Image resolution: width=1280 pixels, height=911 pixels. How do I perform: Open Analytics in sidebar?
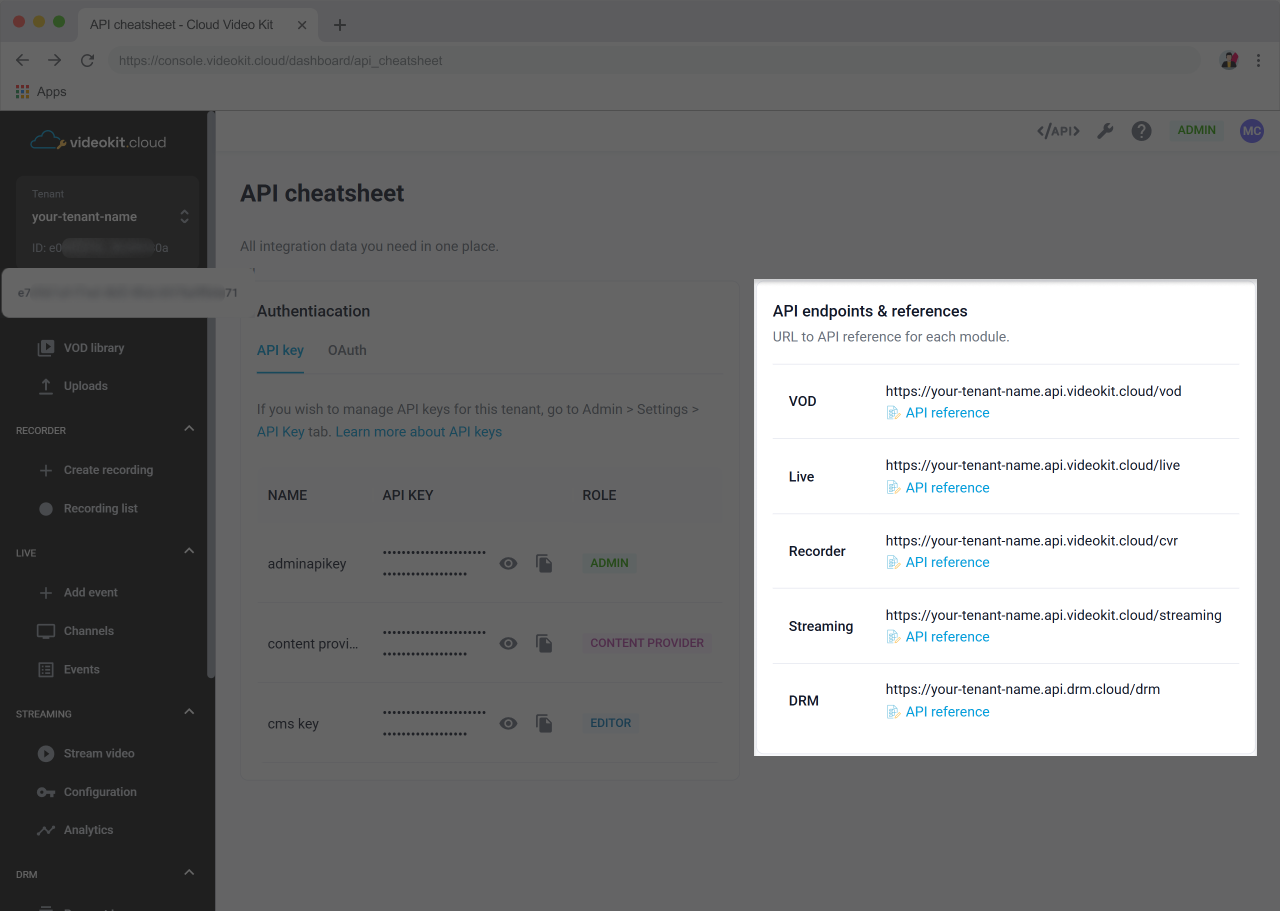pos(89,830)
